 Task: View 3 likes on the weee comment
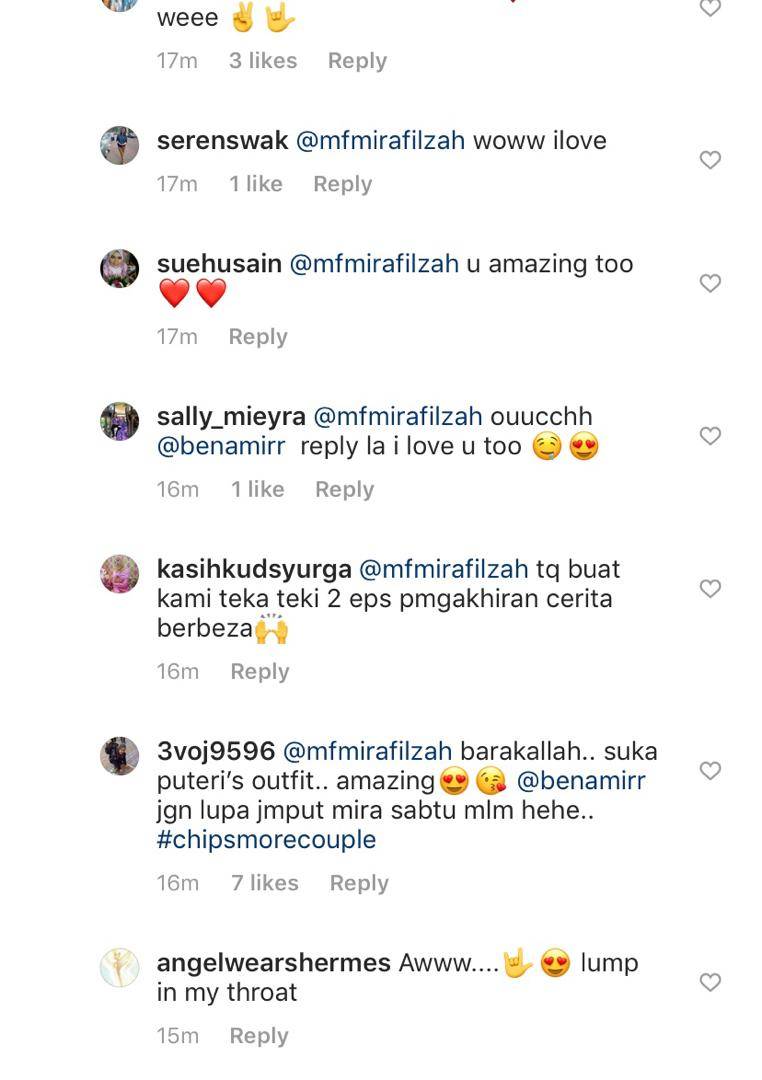coord(263,61)
